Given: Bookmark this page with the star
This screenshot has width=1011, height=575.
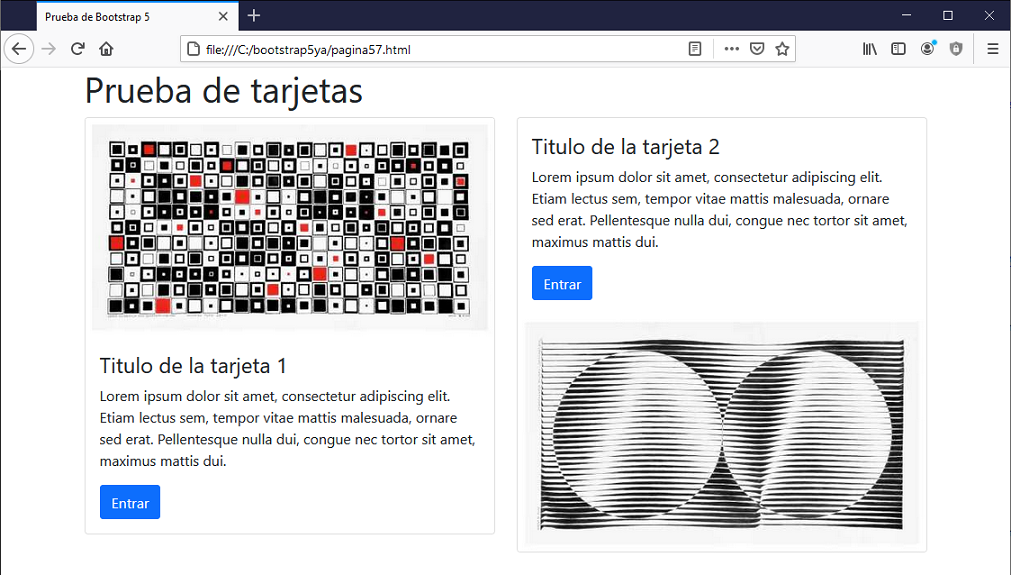Looking at the screenshot, I should (782, 49).
